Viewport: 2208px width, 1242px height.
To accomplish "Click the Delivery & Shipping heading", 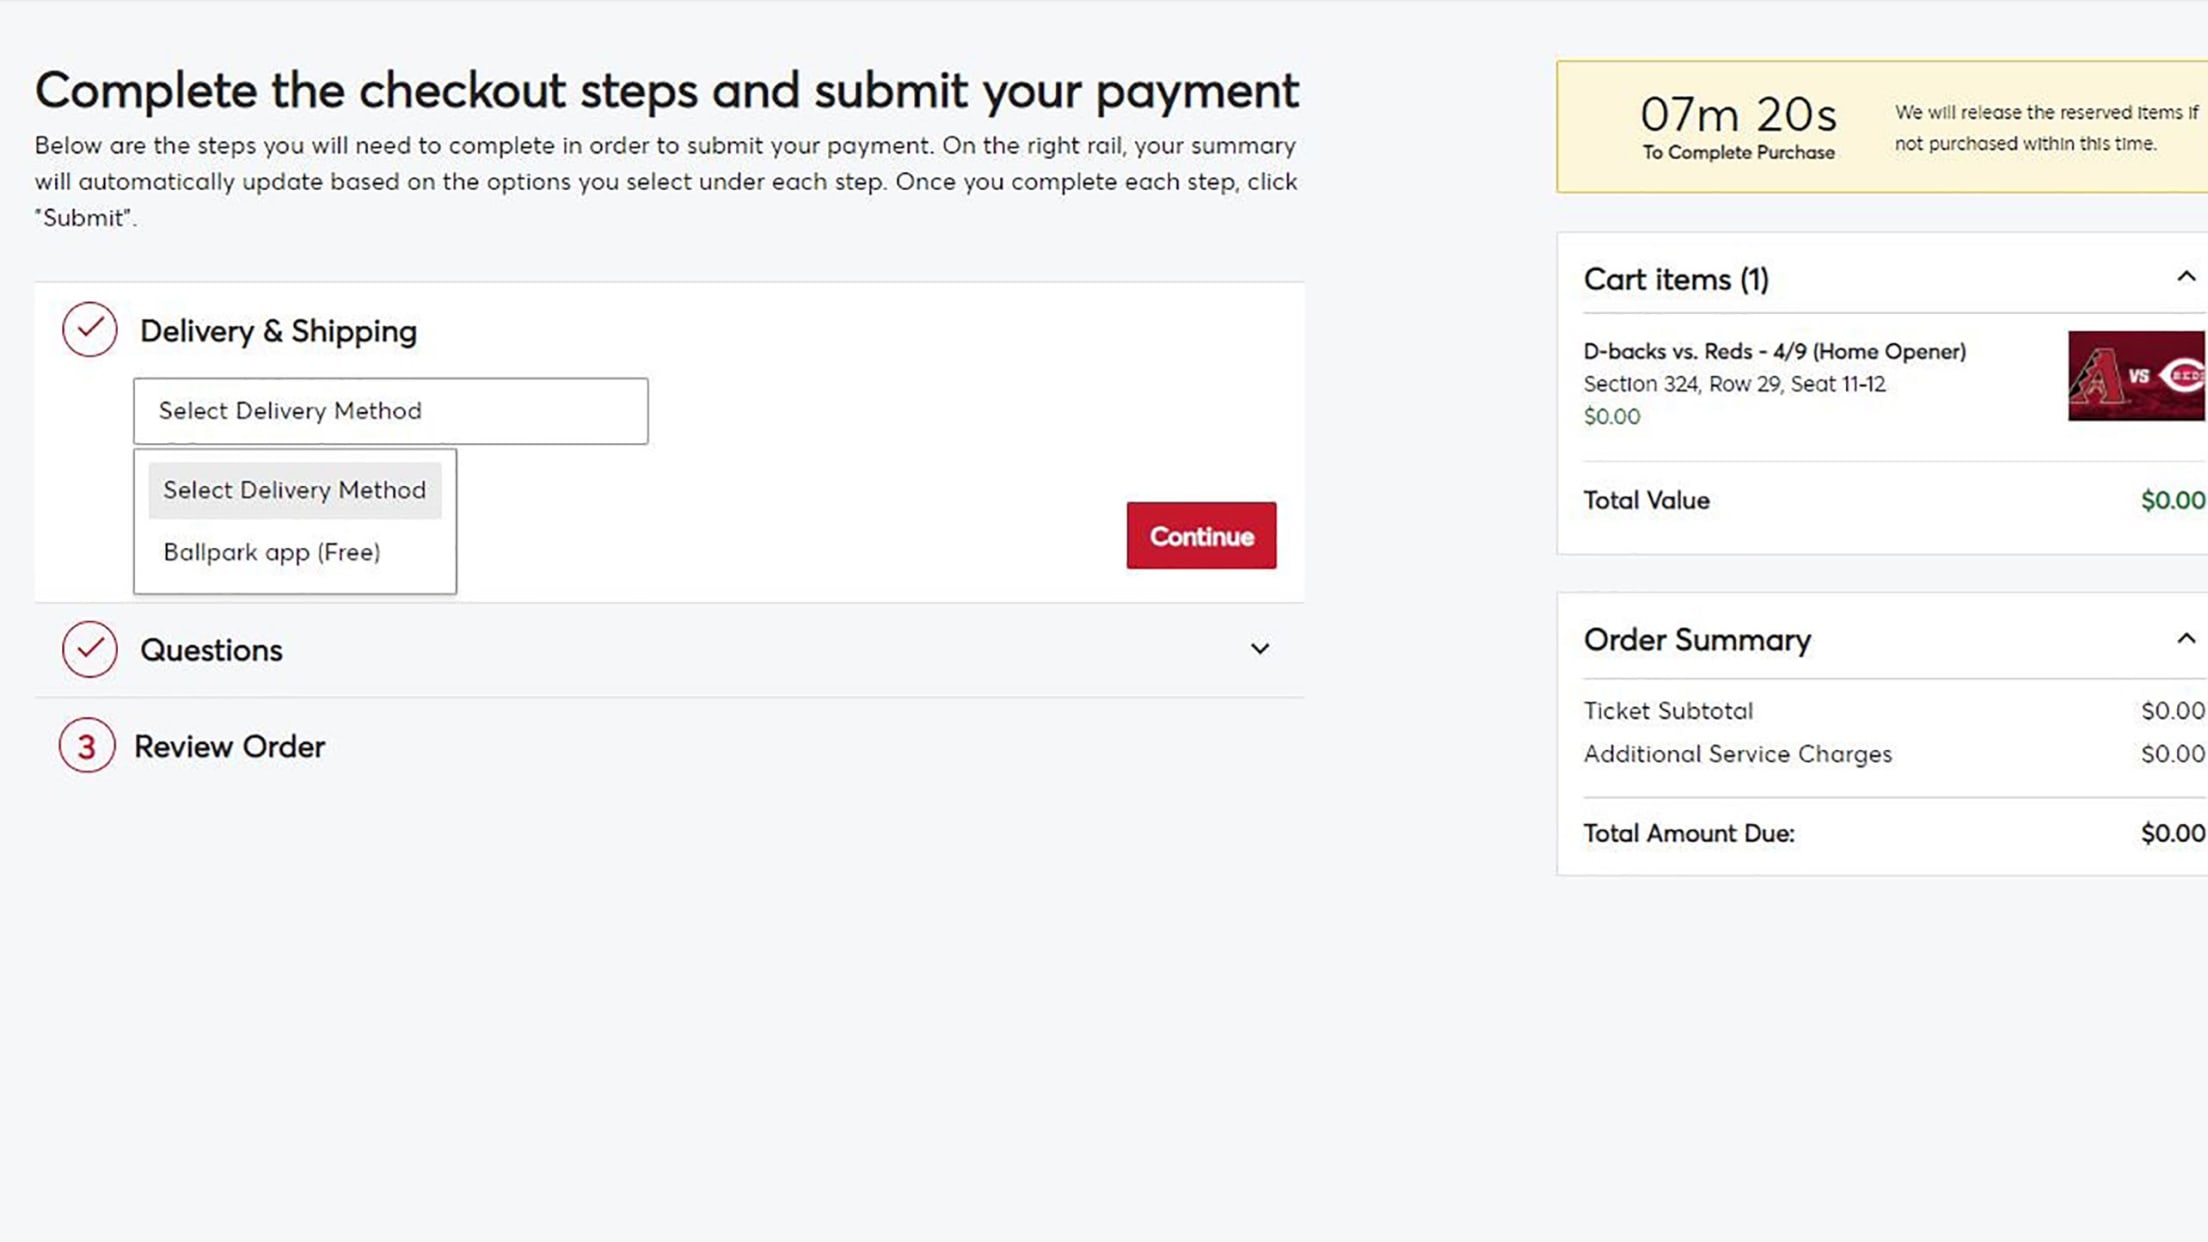I will (278, 331).
